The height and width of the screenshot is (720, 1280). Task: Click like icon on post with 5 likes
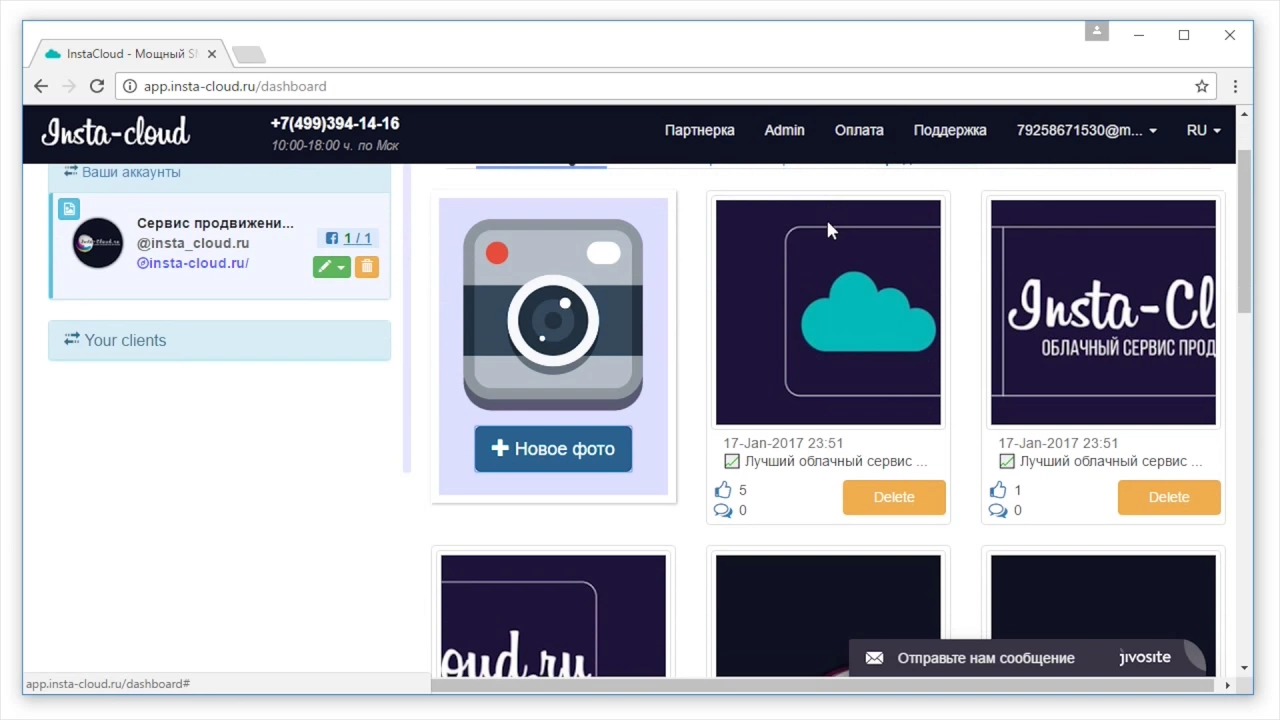pyautogui.click(x=723, y=490)
